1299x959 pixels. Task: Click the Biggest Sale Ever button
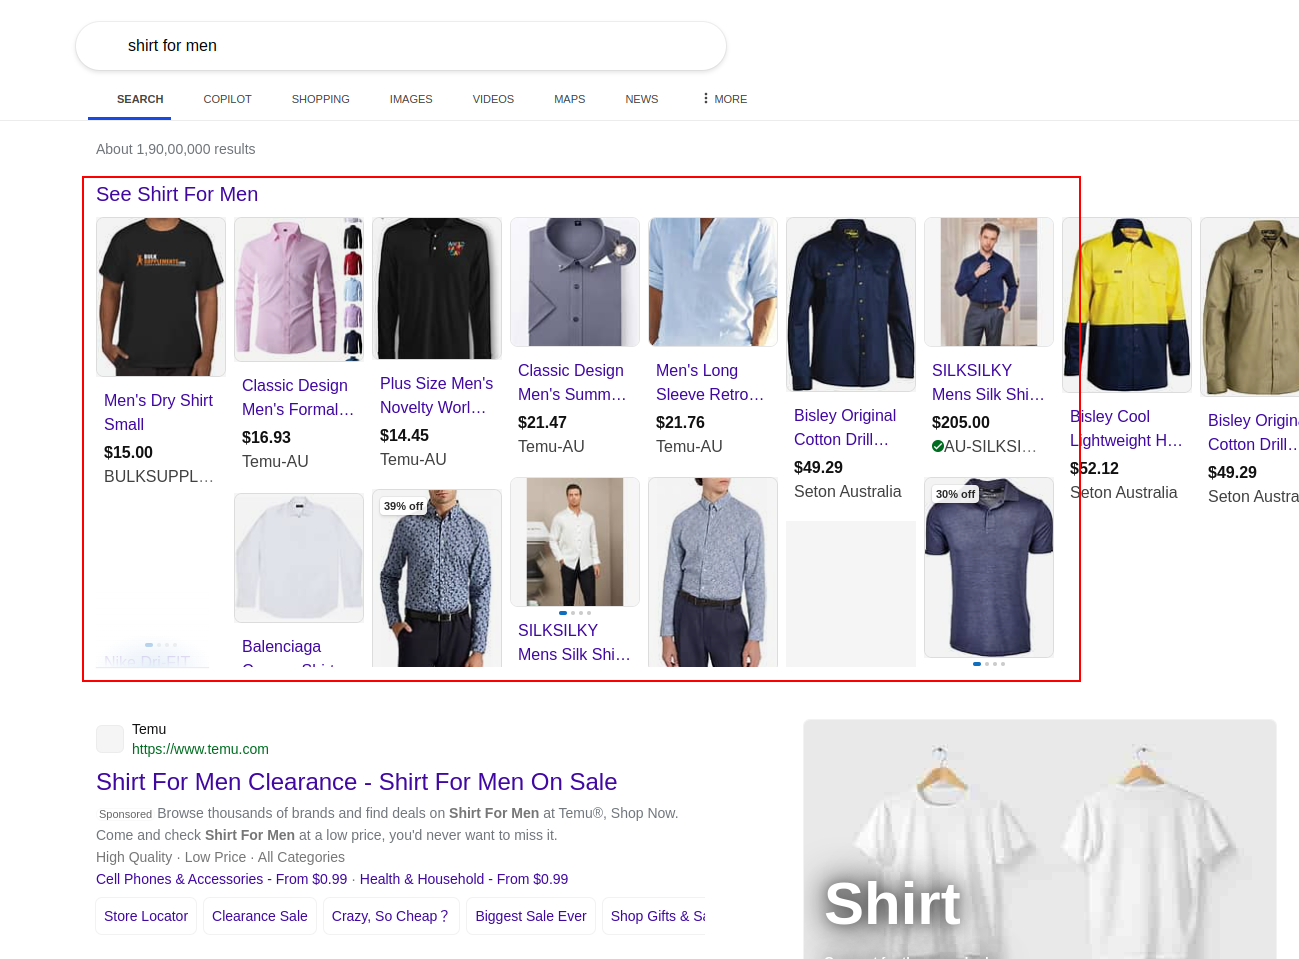coord(531,916)
